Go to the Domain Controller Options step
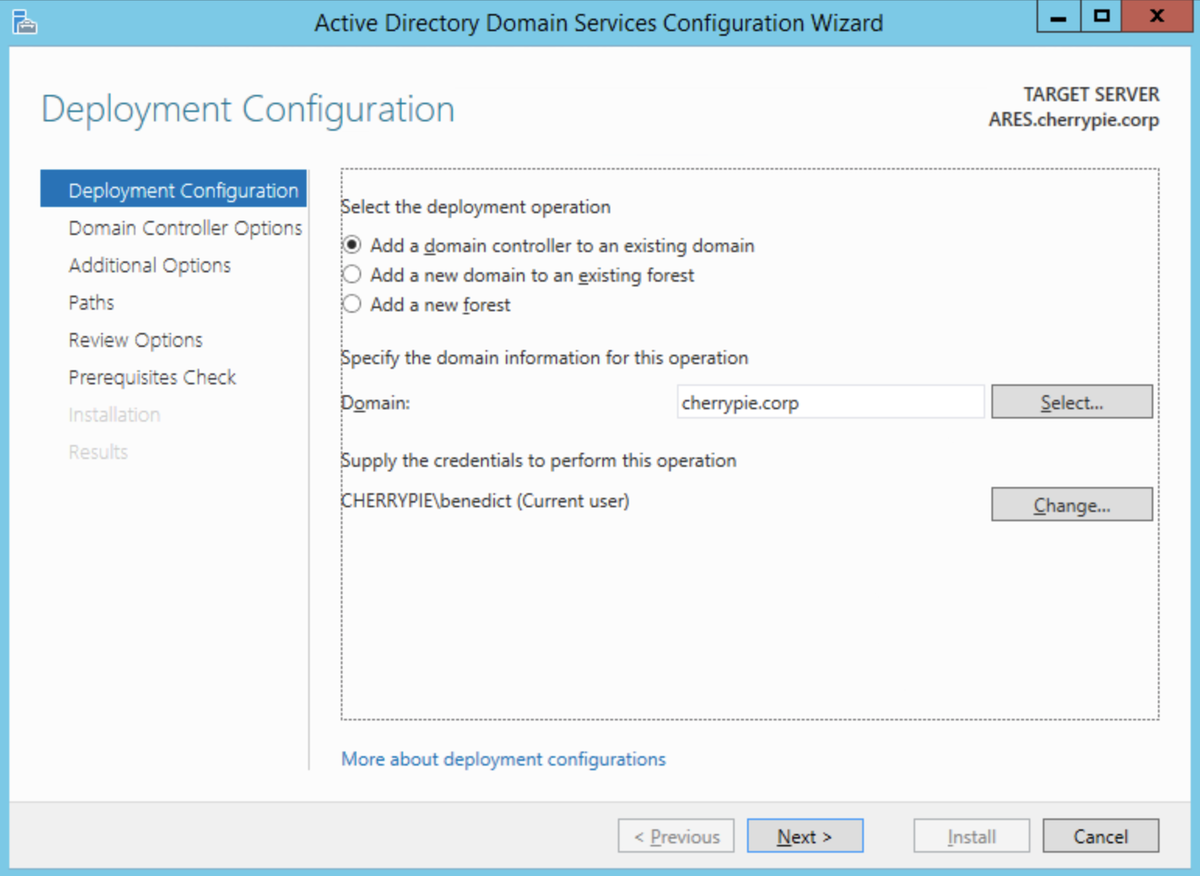The width and height of the screenshot is (1200, 876). (184, 228)
